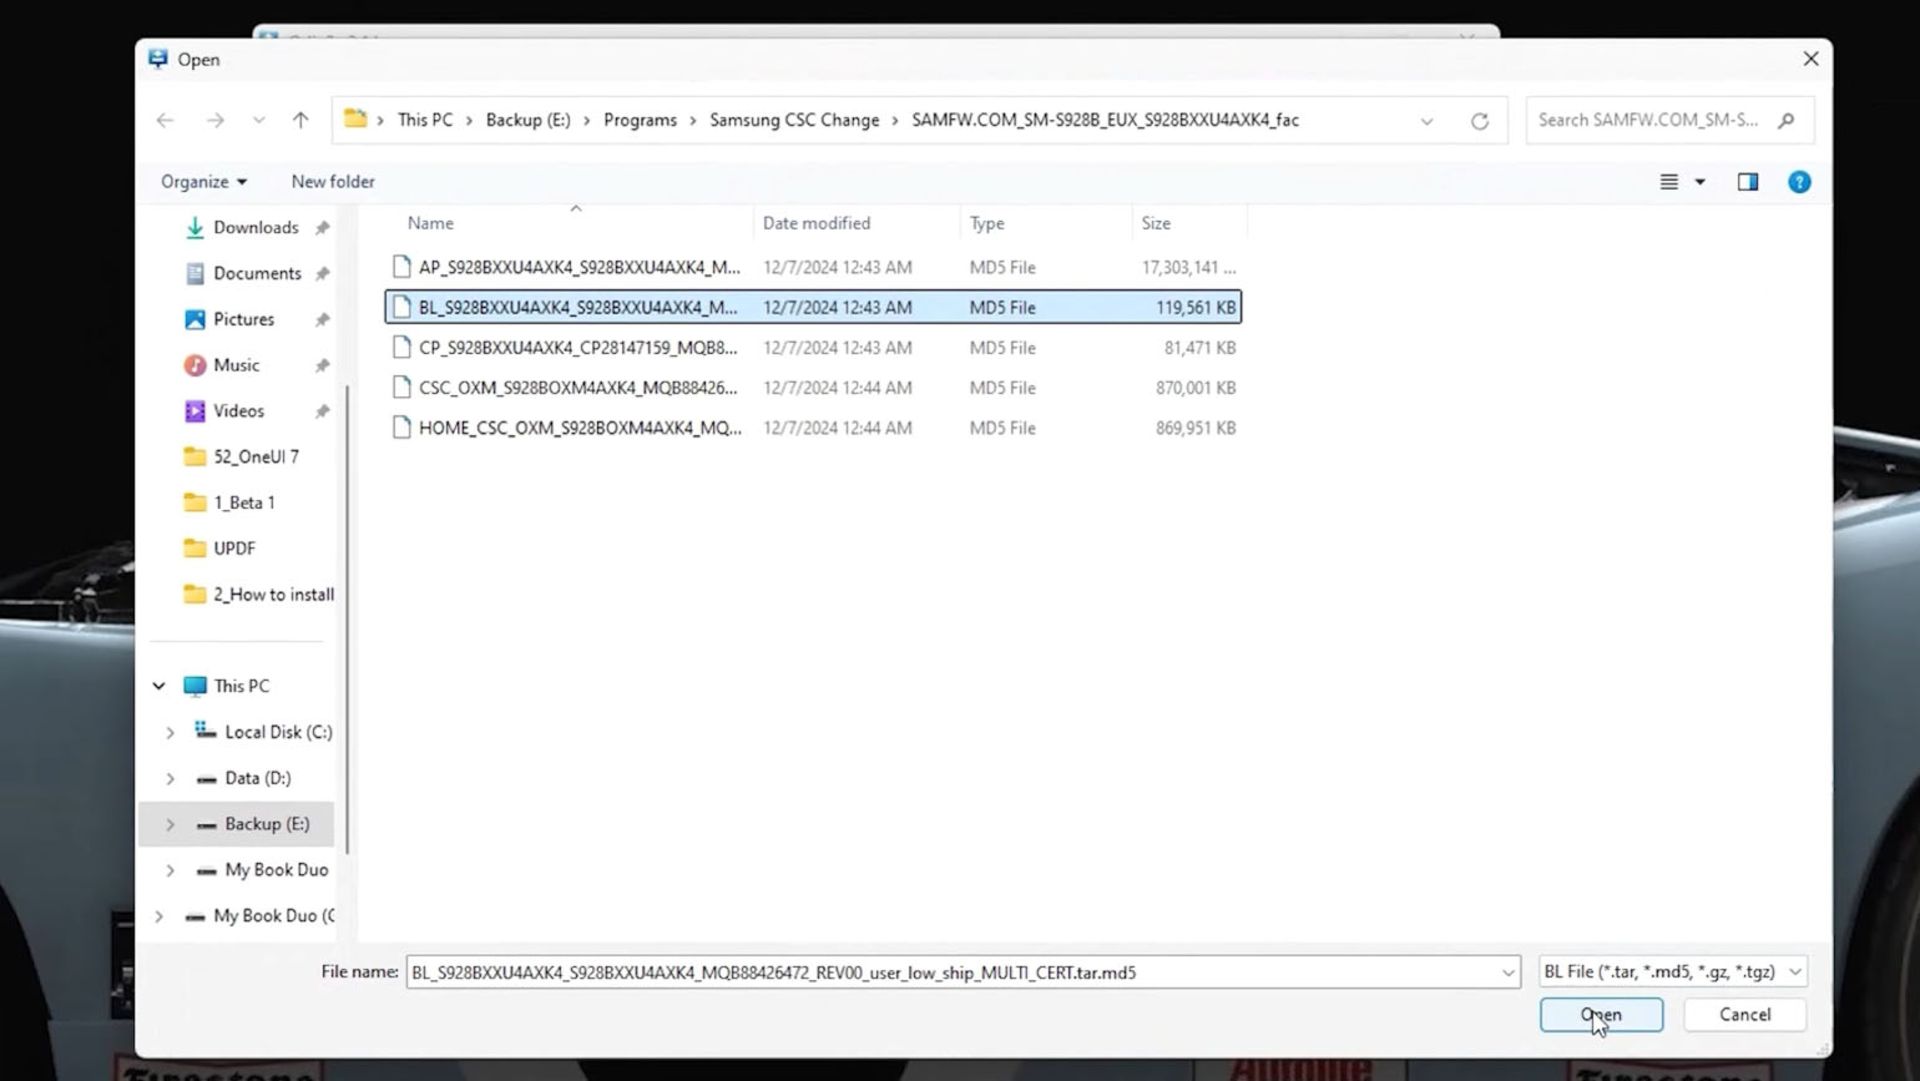Expand the first My Book Duo drive
The width and height of the screenshot is (1920, 1081).
(170, 871)
